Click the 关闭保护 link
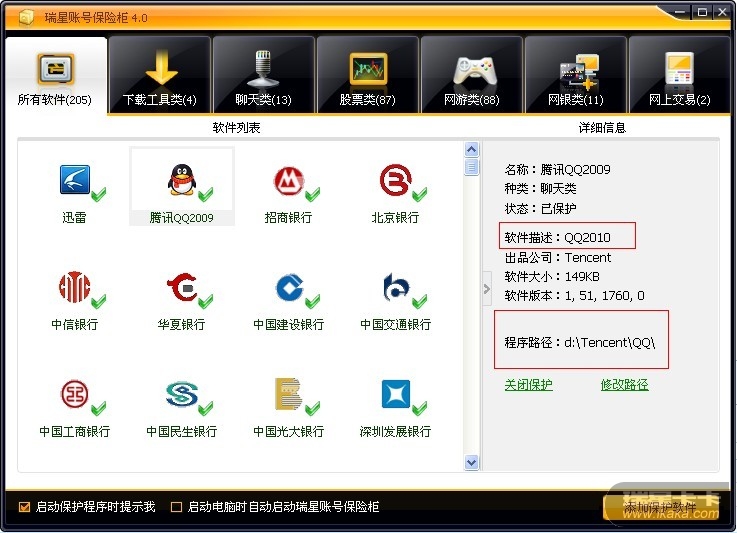The width and height of the screenshot is (737, 533). coord(528,385)
